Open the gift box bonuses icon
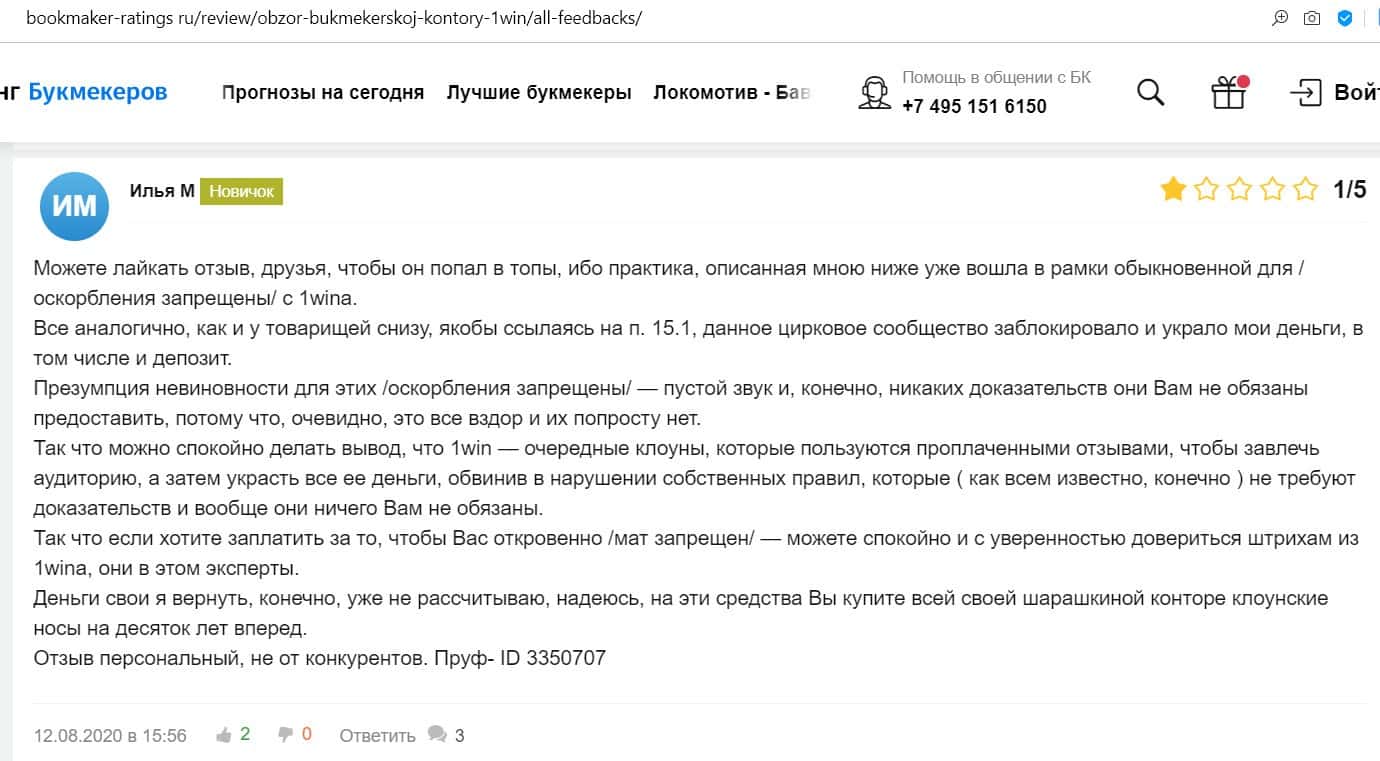1380x761 pixels. [x=1229, y=92]
